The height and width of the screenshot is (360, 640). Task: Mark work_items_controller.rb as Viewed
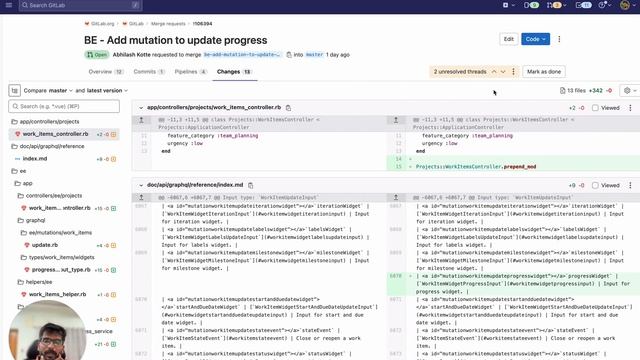606,108
